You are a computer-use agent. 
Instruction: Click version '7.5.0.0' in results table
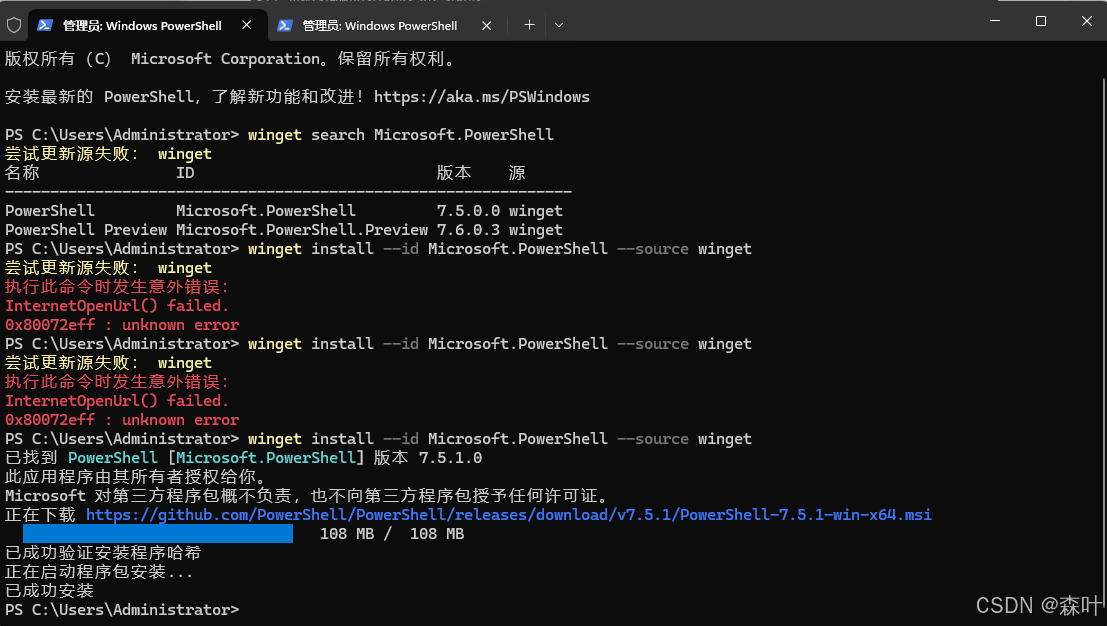pos(468,211)
